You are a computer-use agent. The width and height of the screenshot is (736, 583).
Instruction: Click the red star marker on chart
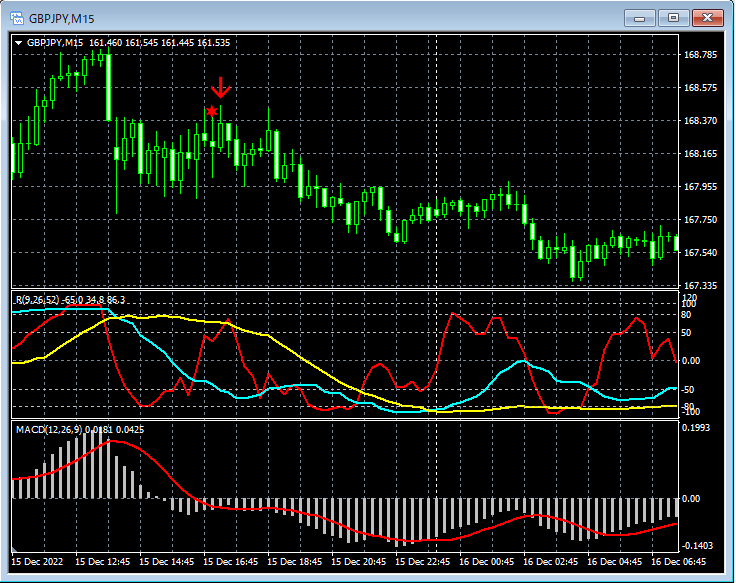click(x=211, y=111)
